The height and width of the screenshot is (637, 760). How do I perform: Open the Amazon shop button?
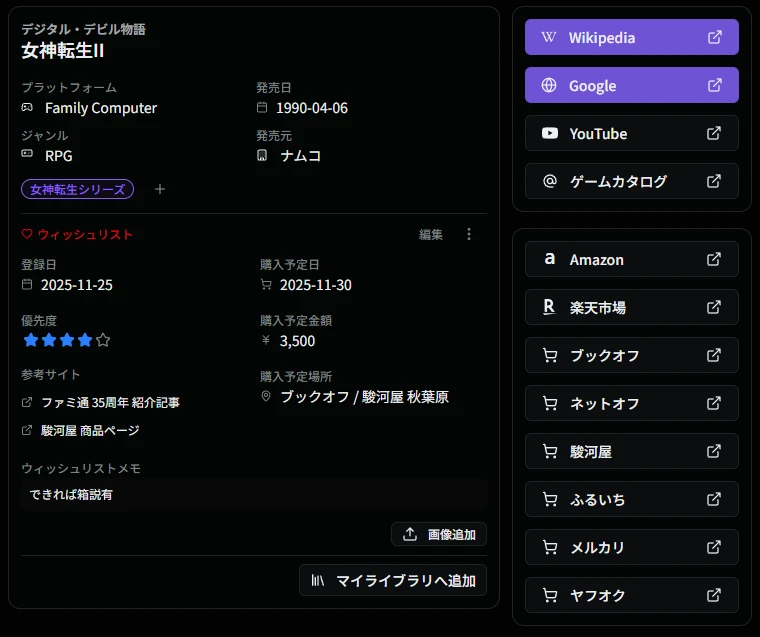coord(632,259)
